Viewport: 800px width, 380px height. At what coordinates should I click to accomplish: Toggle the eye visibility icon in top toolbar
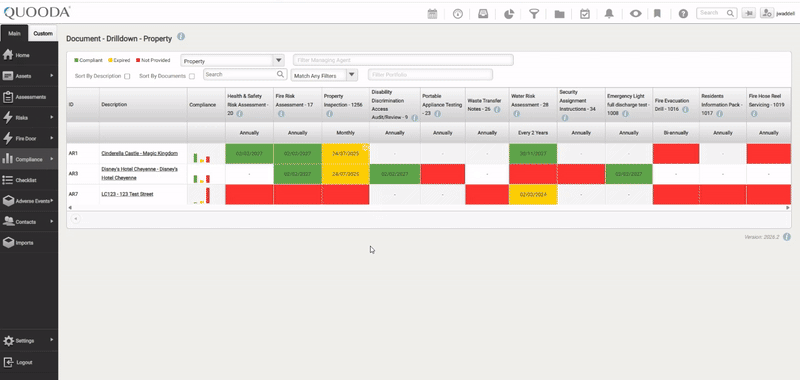tap(635, 14)
